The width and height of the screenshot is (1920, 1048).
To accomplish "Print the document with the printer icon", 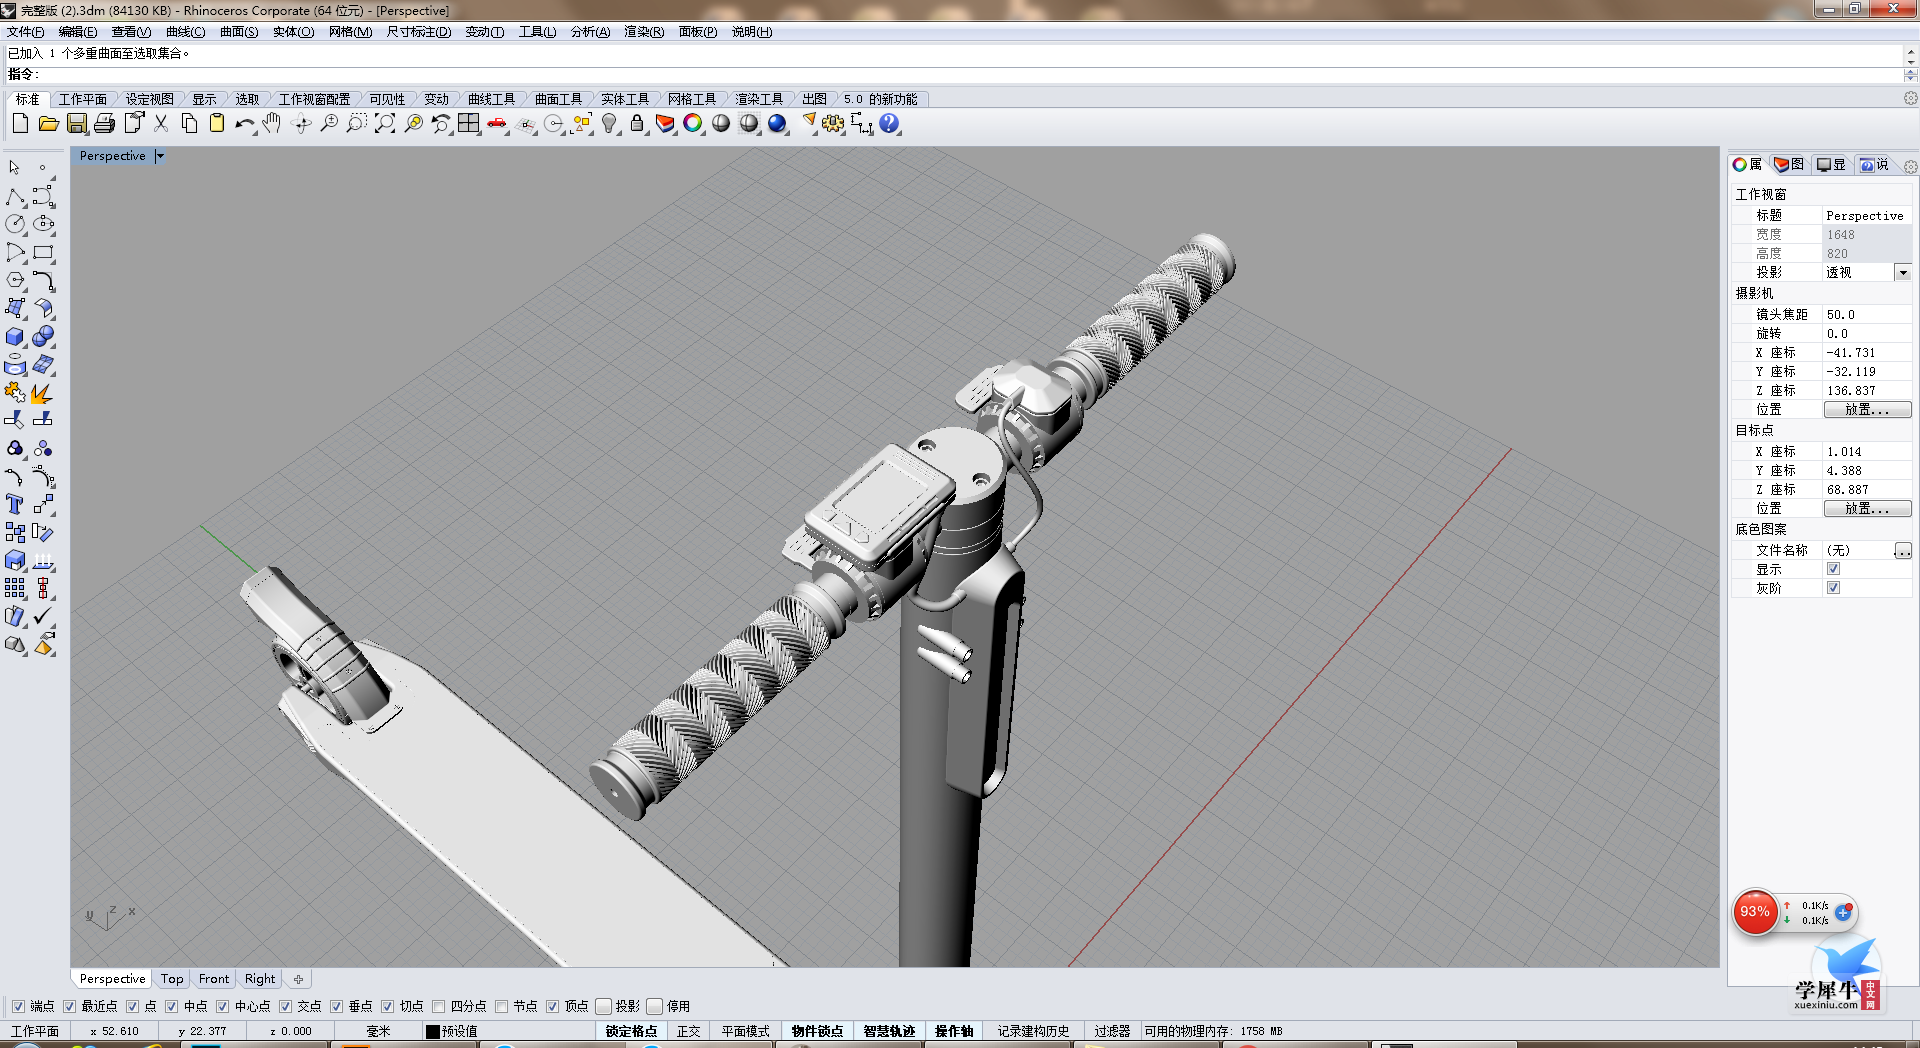I will pos(104,124).
